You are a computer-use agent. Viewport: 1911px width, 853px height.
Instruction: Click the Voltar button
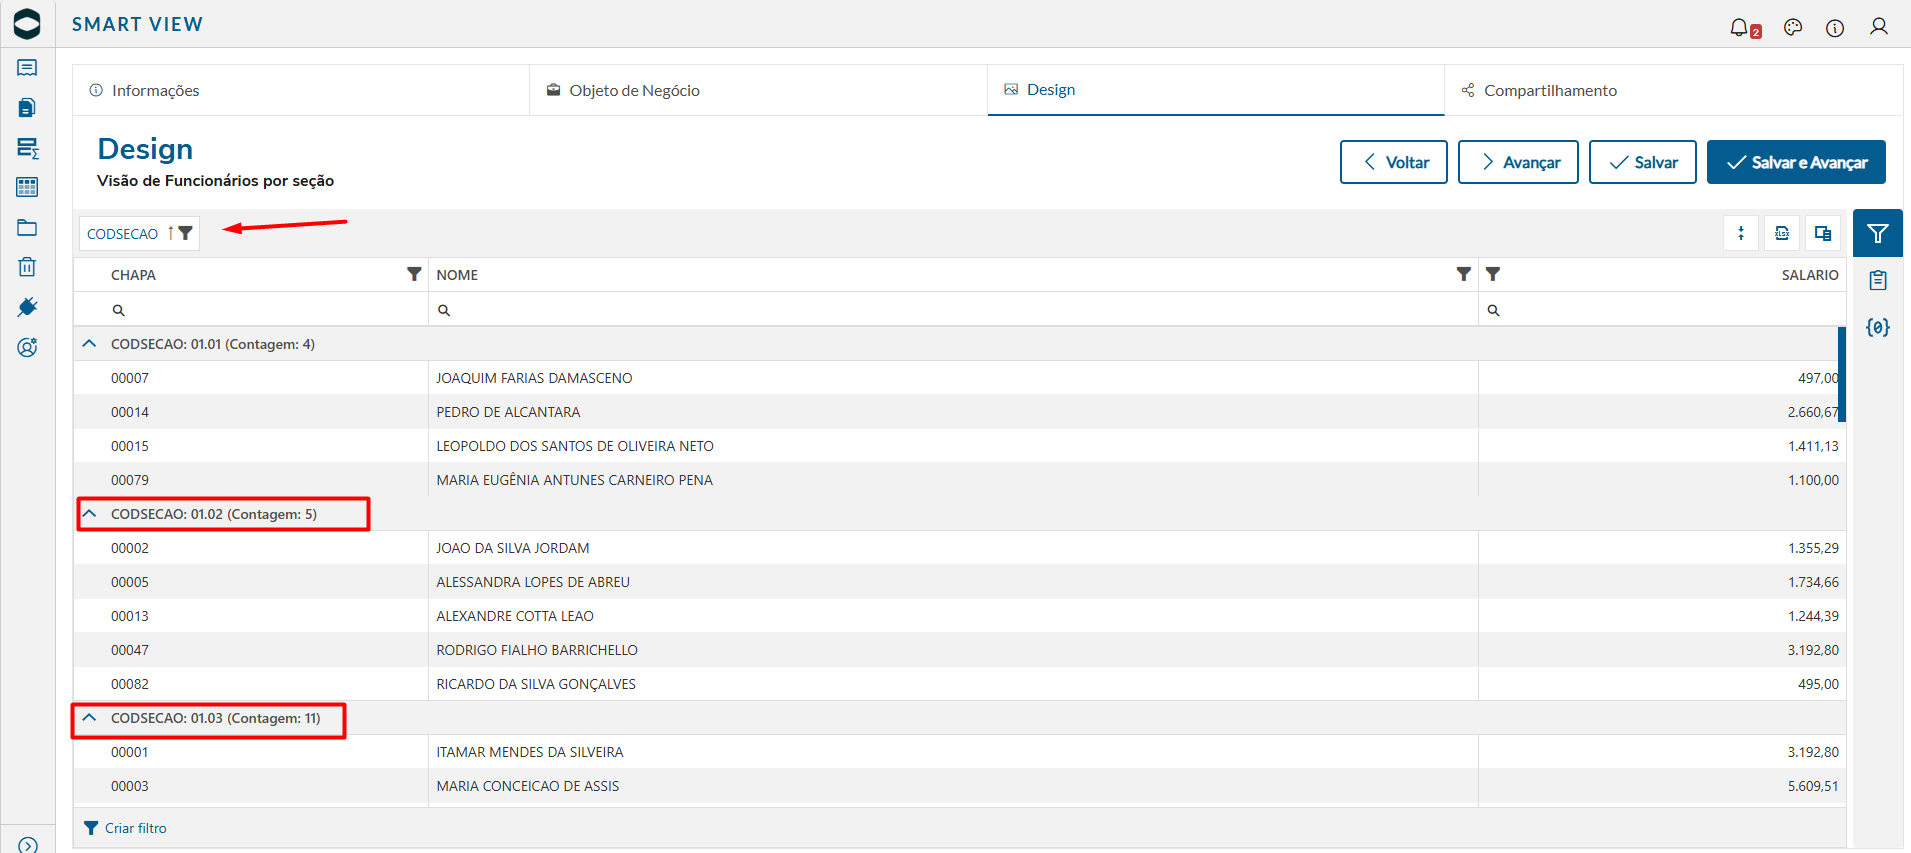(1394, 162)
